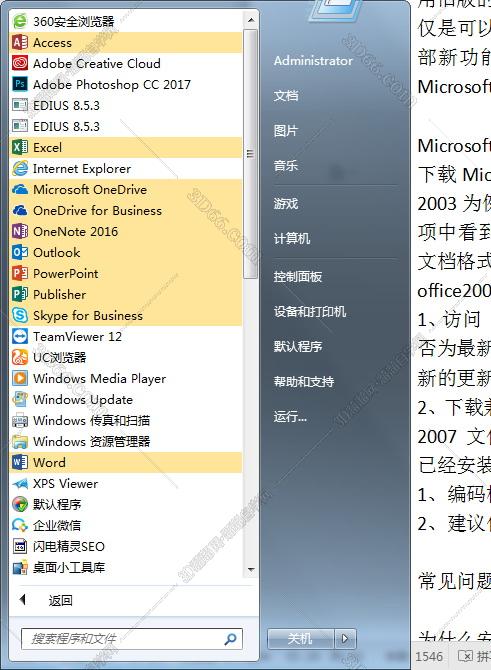Open 默认程序 in the right pane
This screenshot has height=670, width=491.
298,346
